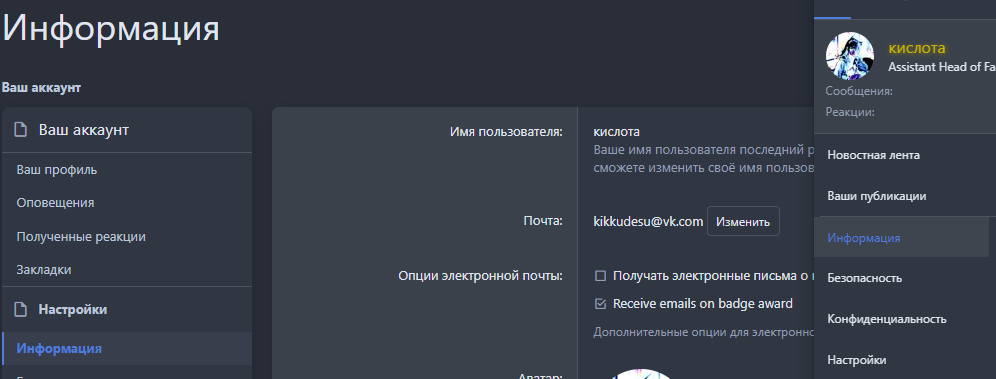Viewport: 996px width, 379px height.
Task: Click the Почта field label
Action: [x=543, y=222]
